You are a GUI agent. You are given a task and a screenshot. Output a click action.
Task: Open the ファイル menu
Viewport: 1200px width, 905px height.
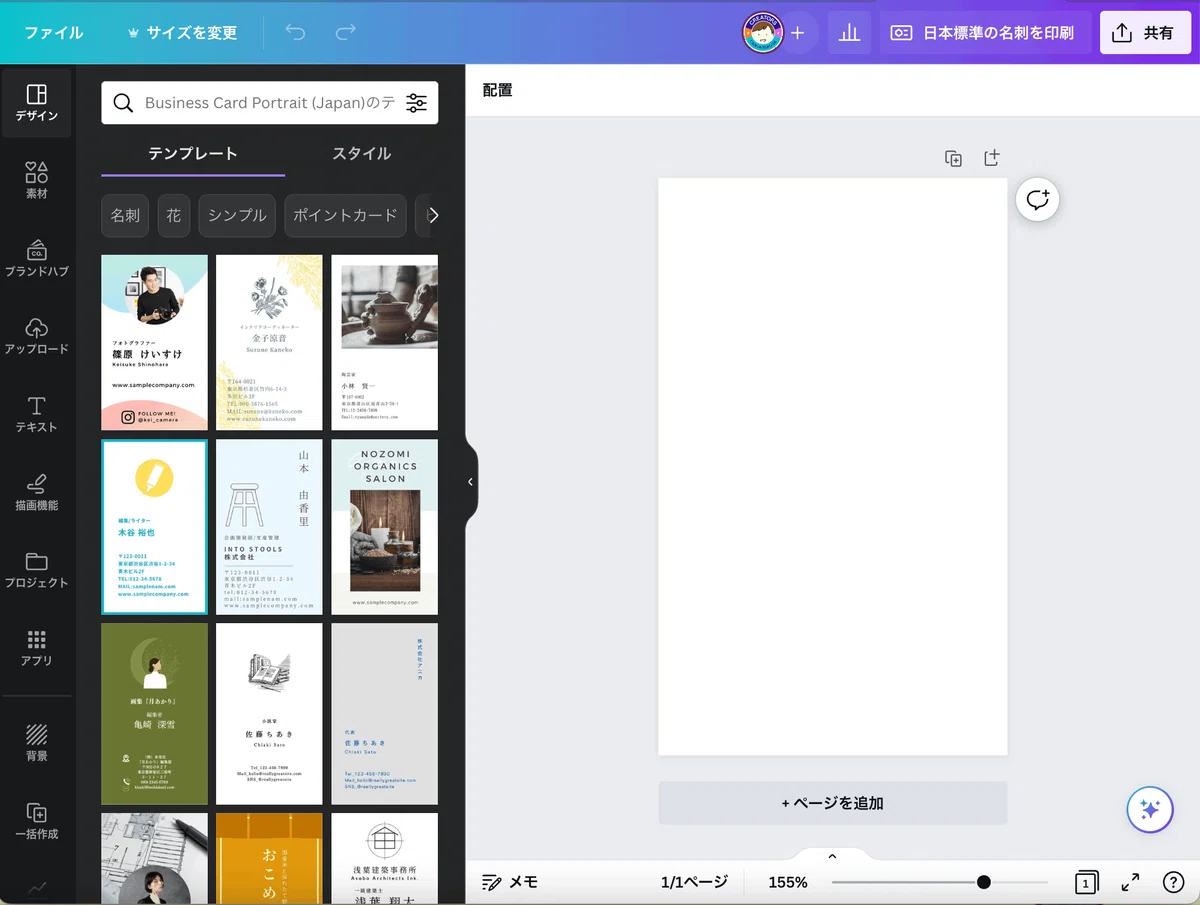point(54,33)
